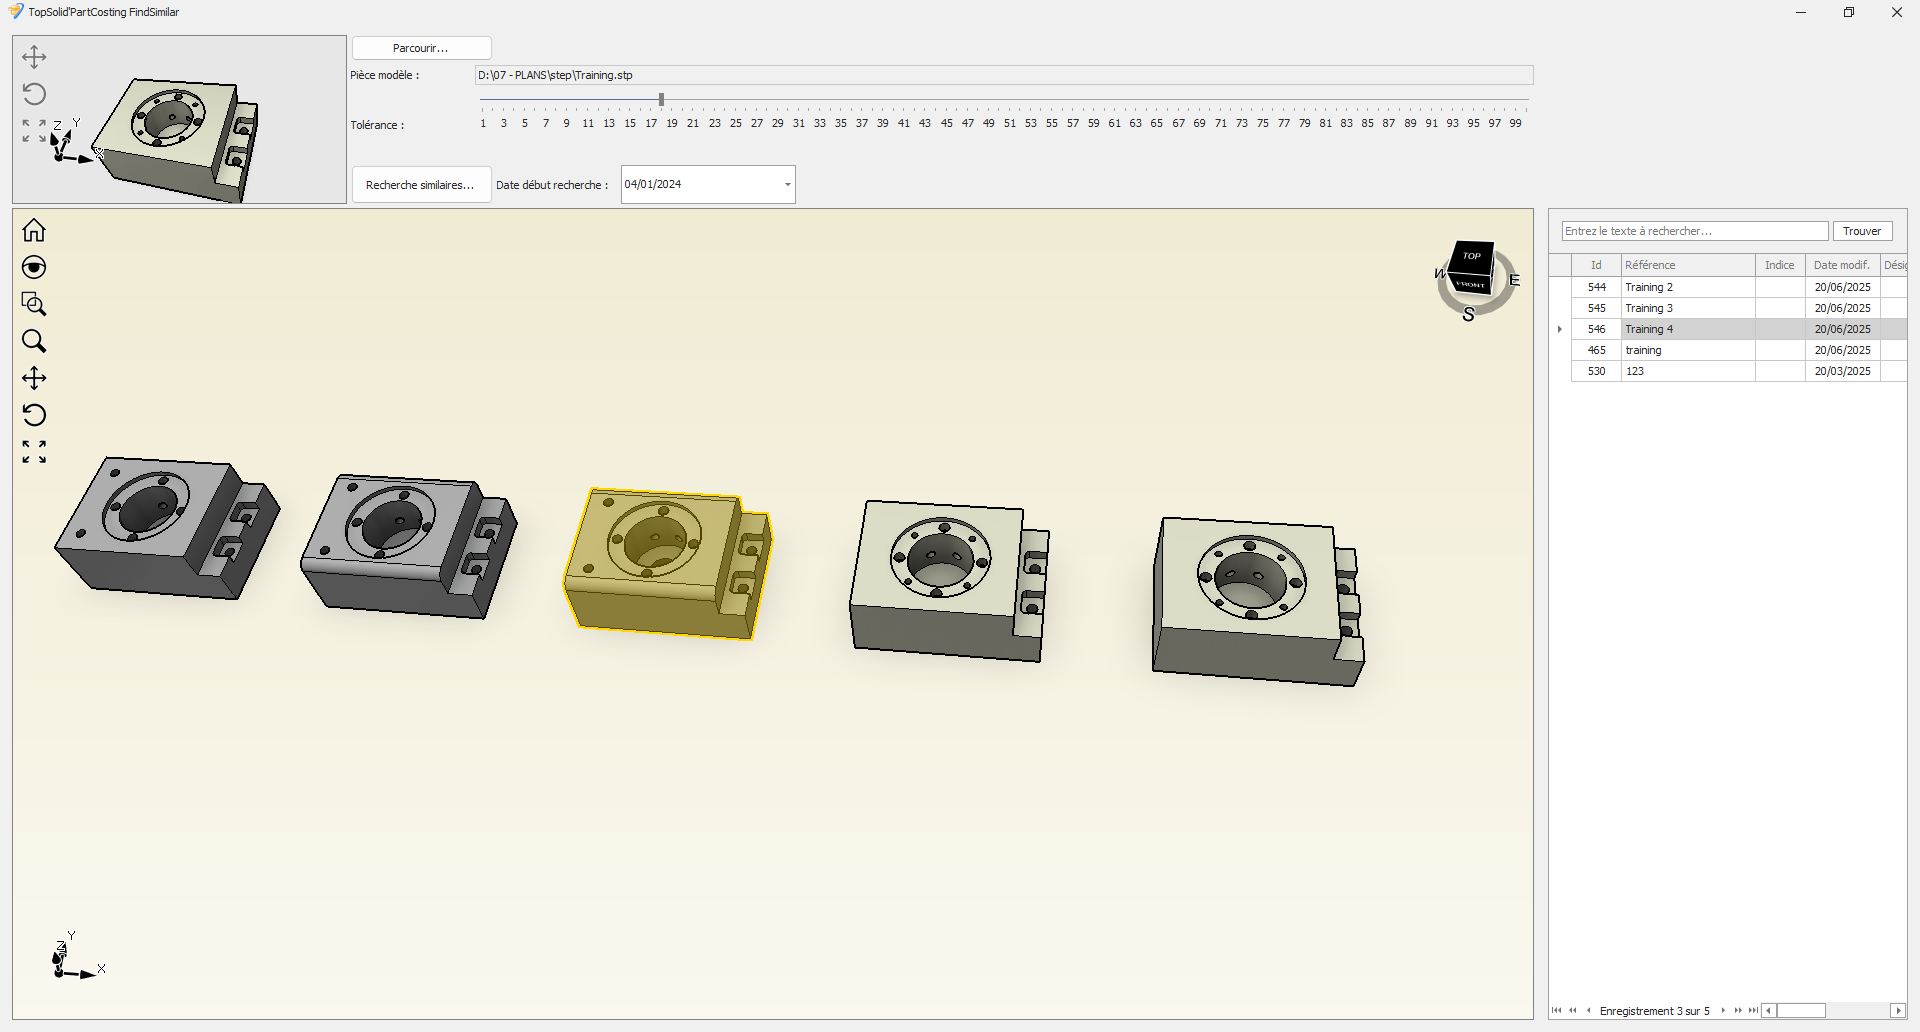Go to the next record arrow

tap(1723, 1011)
